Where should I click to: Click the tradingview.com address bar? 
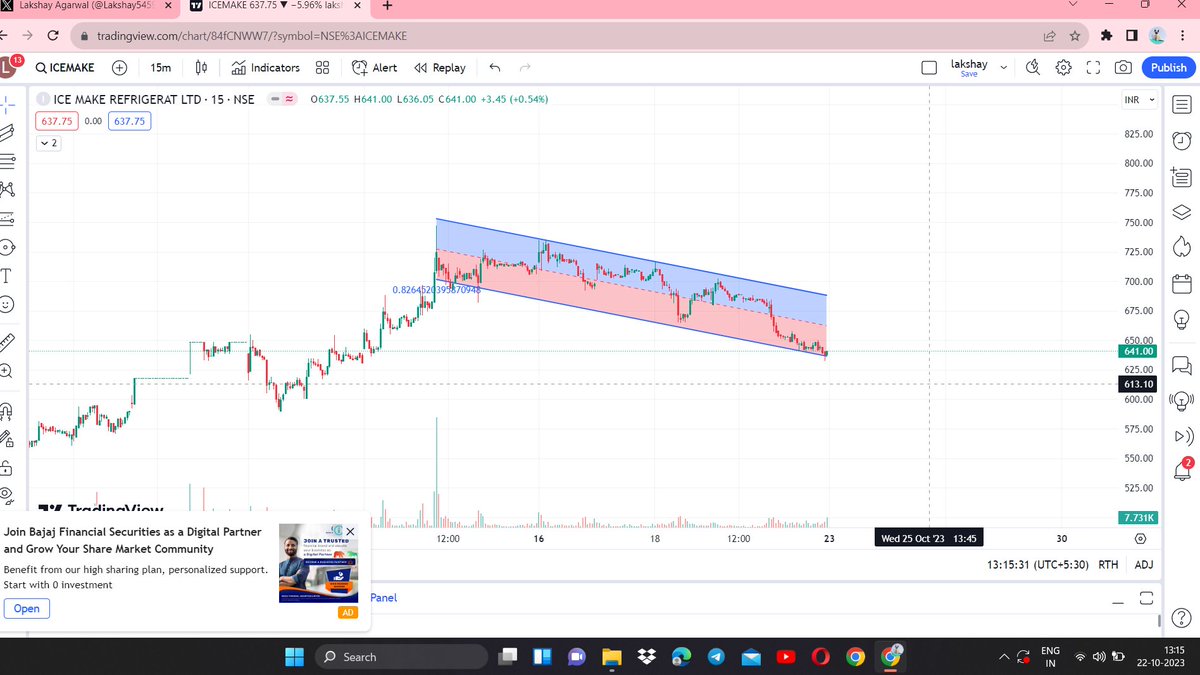[560, 35]
